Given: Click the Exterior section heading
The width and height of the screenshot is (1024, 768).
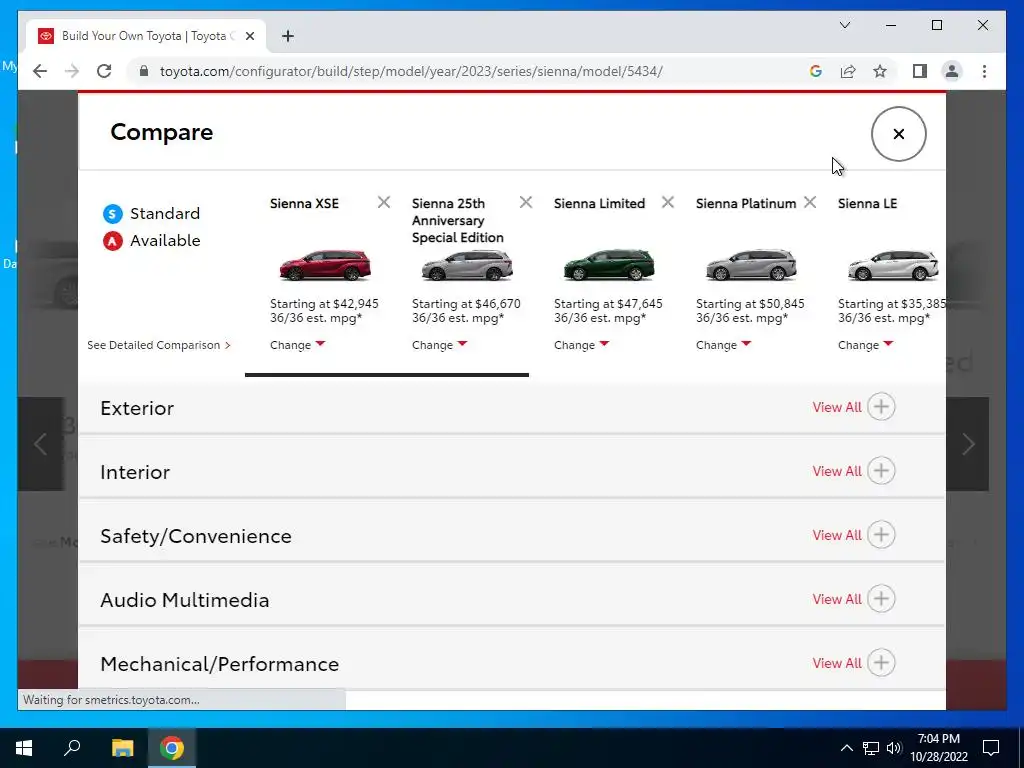Looking at the screenshot, I should pyautogui.click(x=137, y=408).
